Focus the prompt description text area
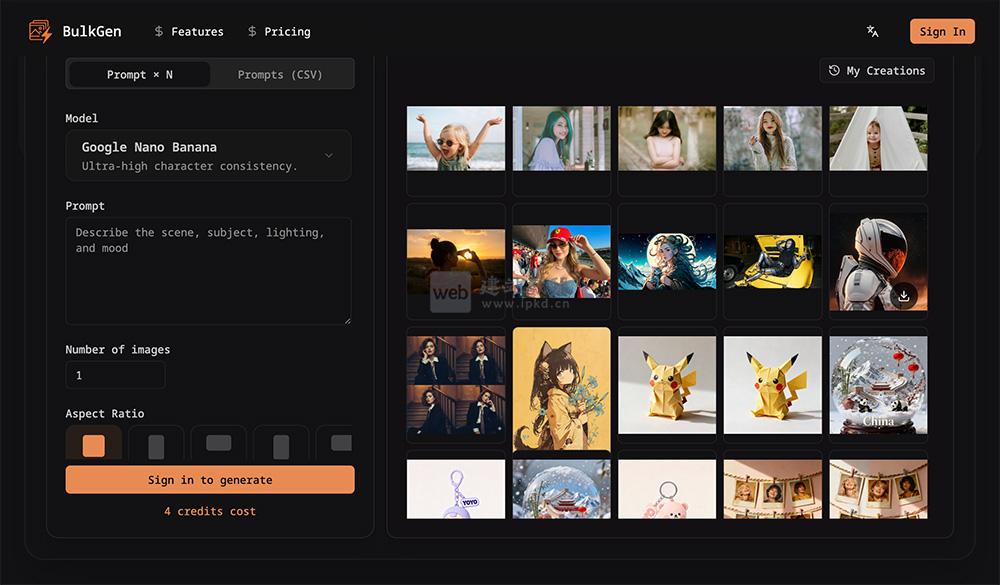 point(208,271)
